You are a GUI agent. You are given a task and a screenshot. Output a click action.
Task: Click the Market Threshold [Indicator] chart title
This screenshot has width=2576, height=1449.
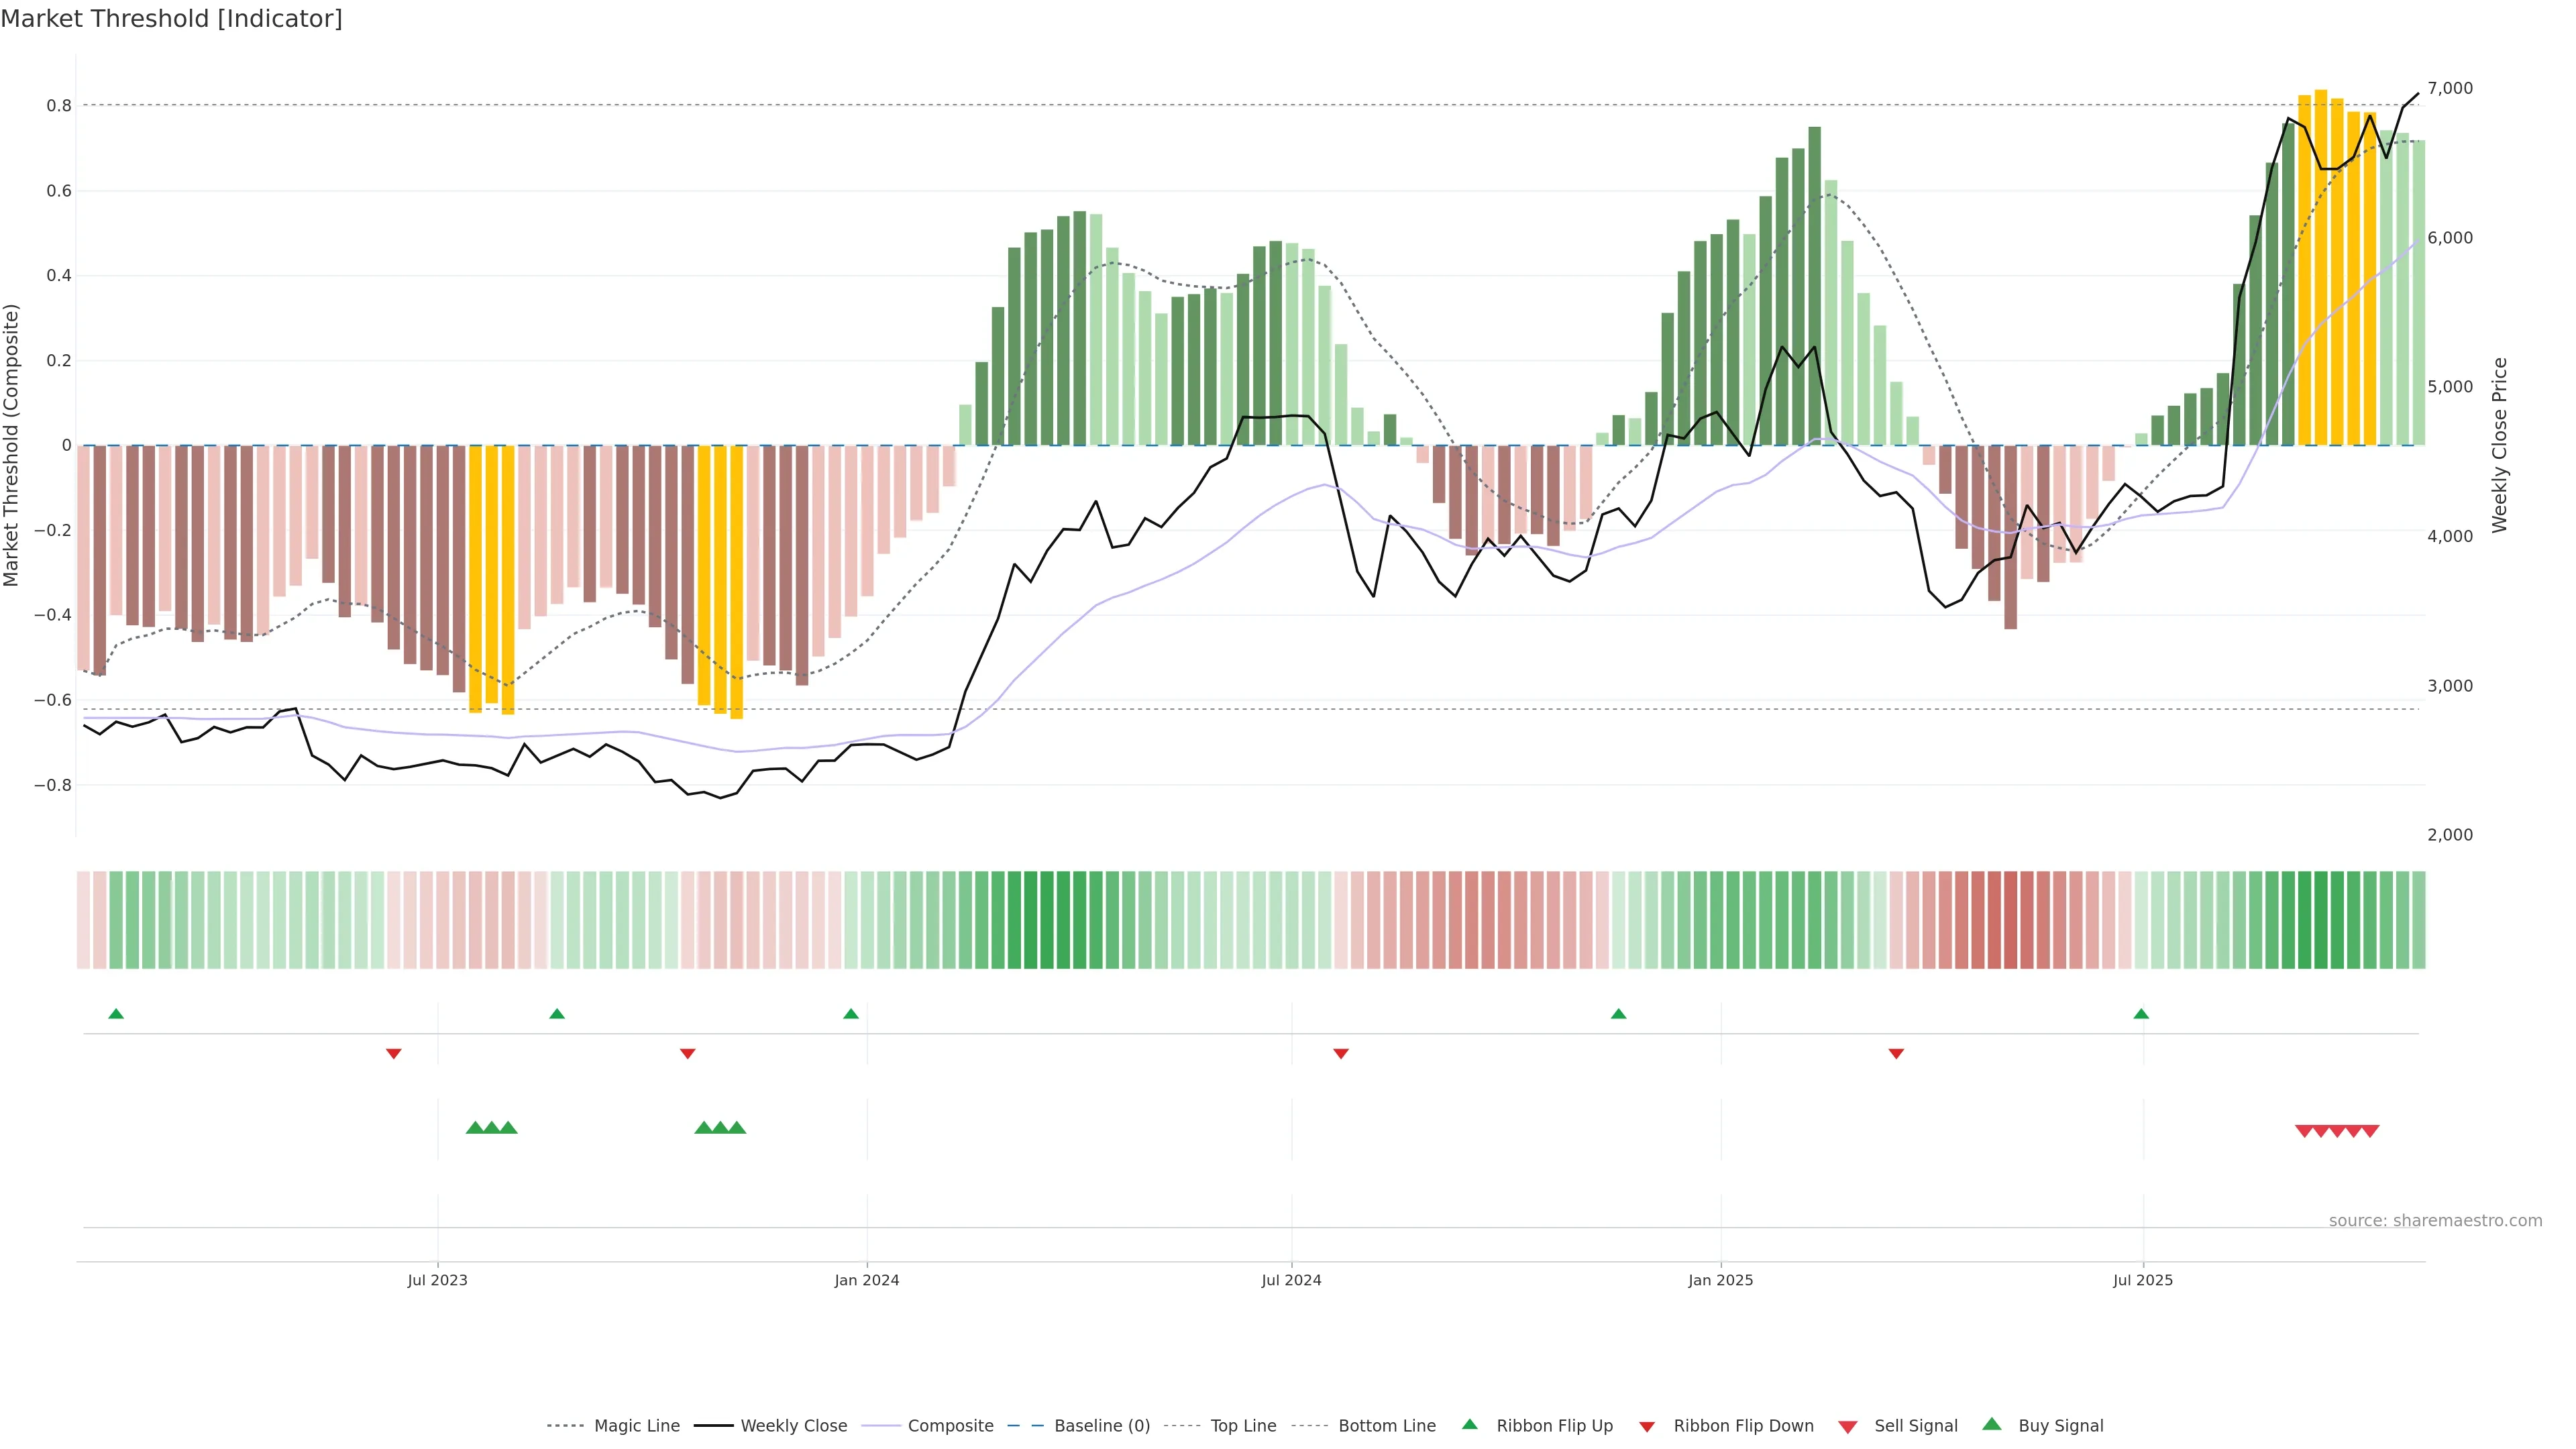coord(171,19)
